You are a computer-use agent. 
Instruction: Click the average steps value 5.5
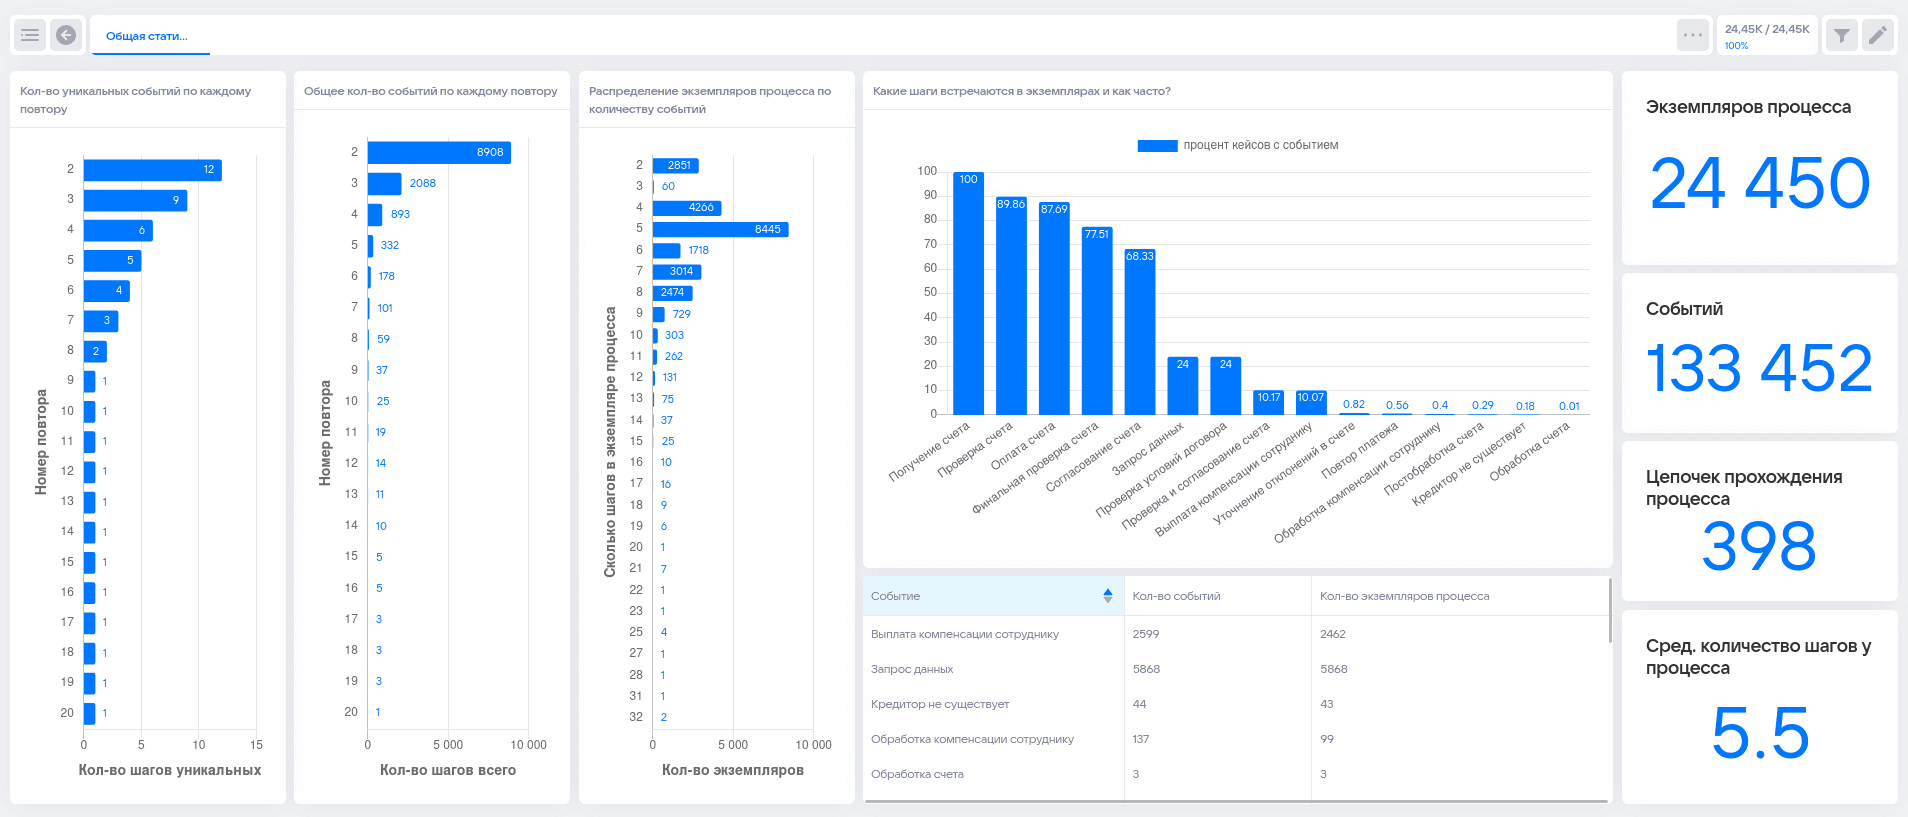1760,733
